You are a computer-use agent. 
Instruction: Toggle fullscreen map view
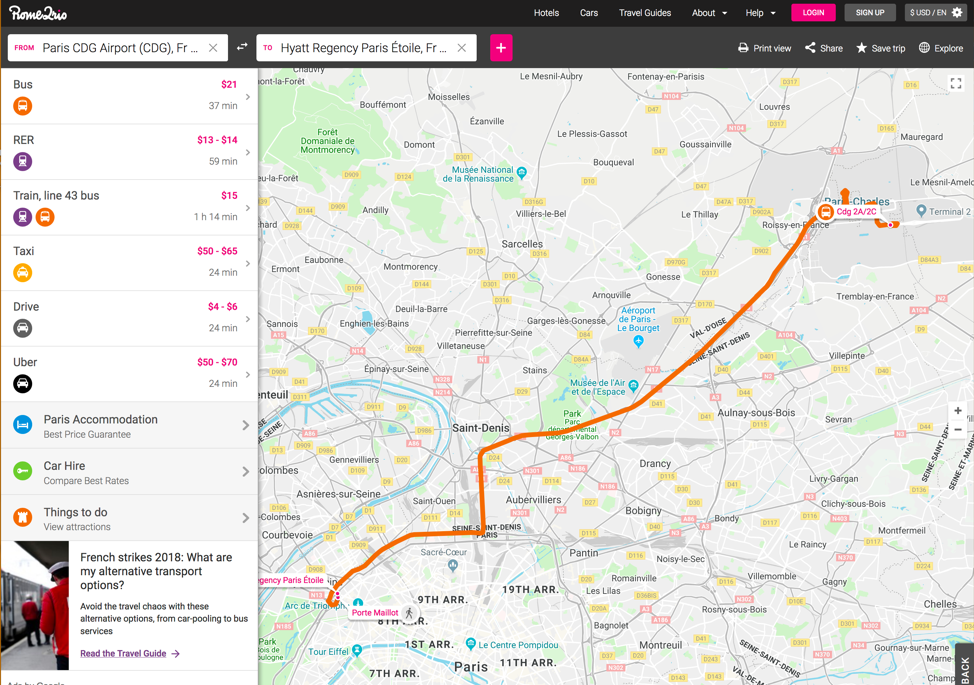[x=956, y=84]
